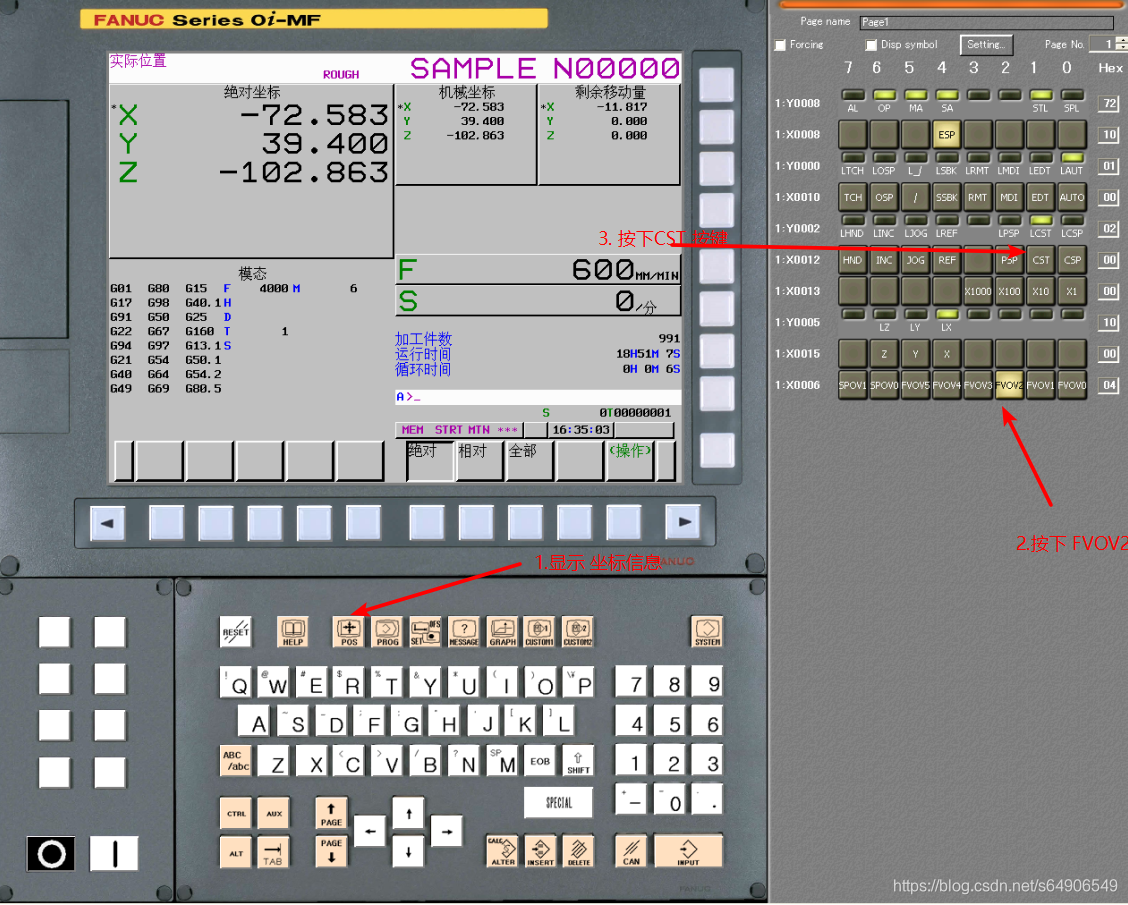Click the PAGE up key
The height and width of the screenshot is (905, 1128).
pos(331,813)
